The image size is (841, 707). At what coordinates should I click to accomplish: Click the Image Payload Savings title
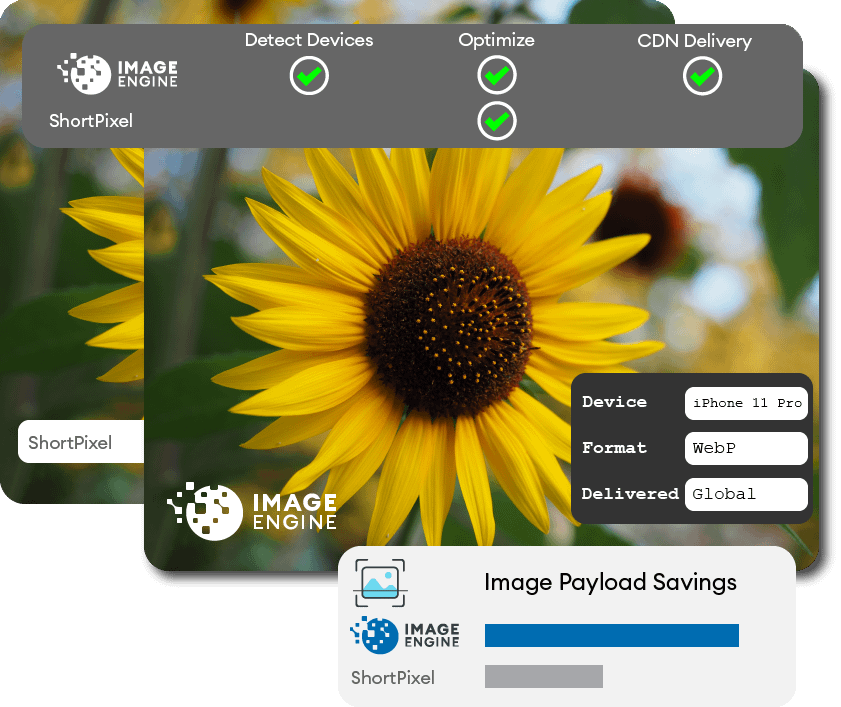[610, 583]
